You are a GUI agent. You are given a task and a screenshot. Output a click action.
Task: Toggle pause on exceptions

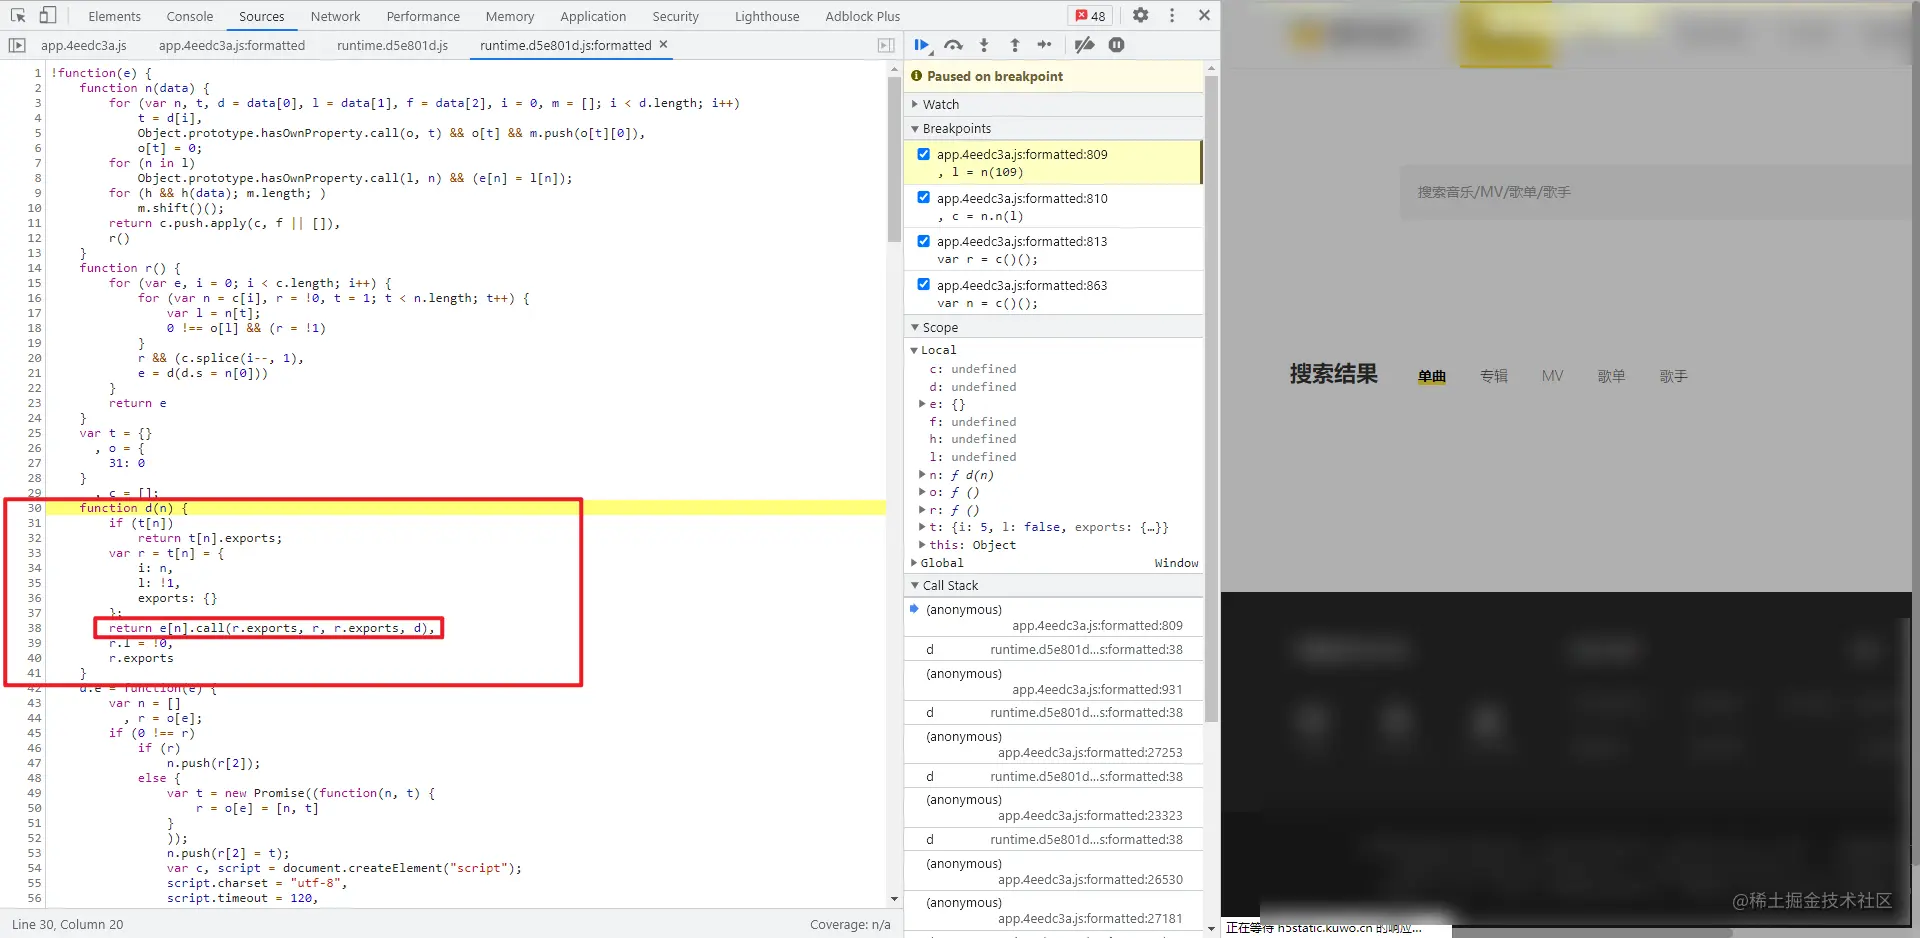click(x=1116, y=45)
